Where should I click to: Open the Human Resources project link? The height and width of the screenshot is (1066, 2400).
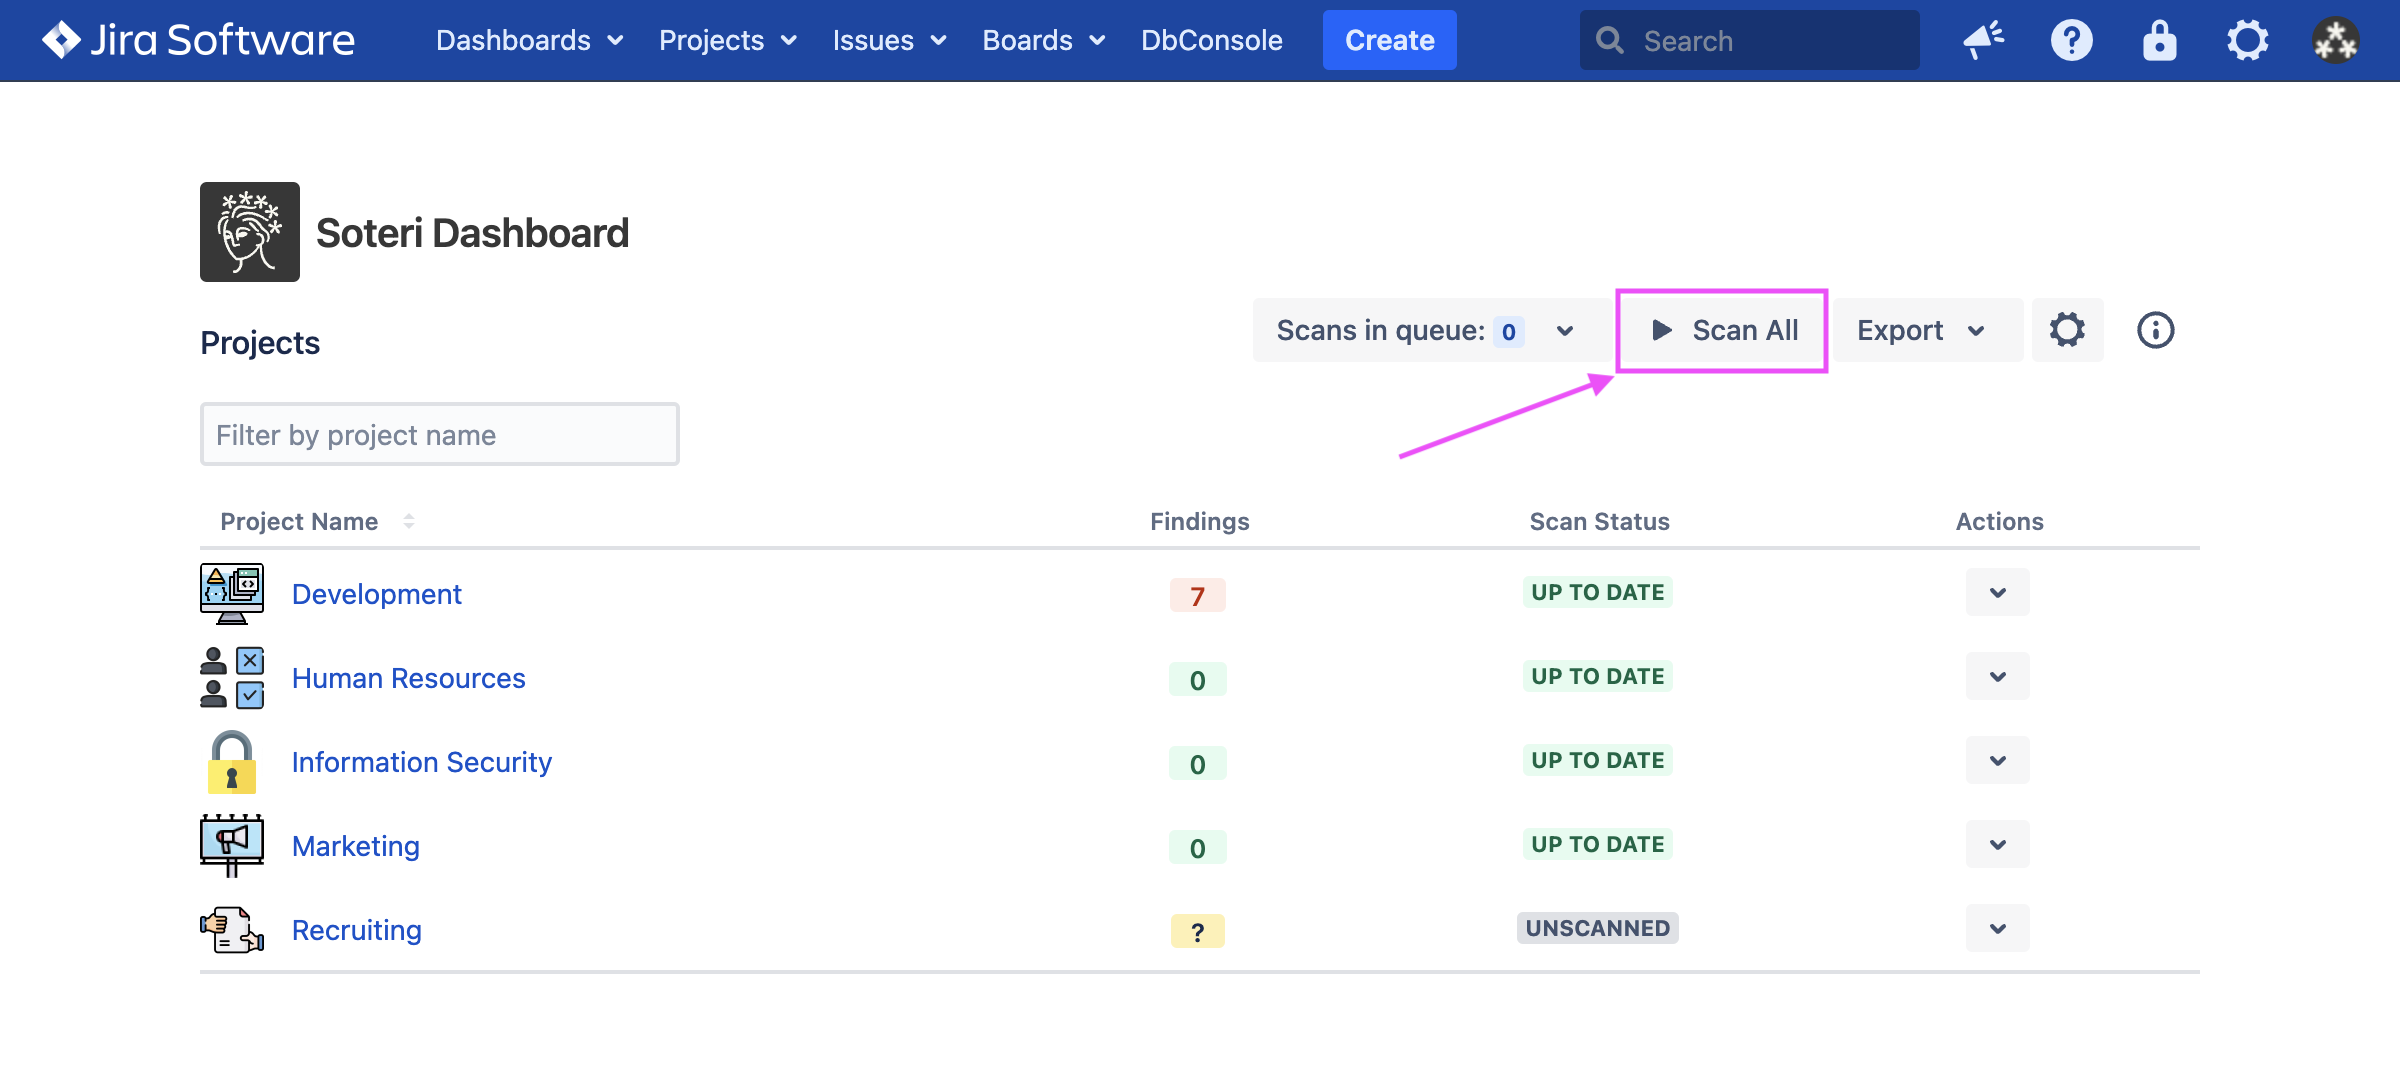pyautogui.click(x=408, y=678)
